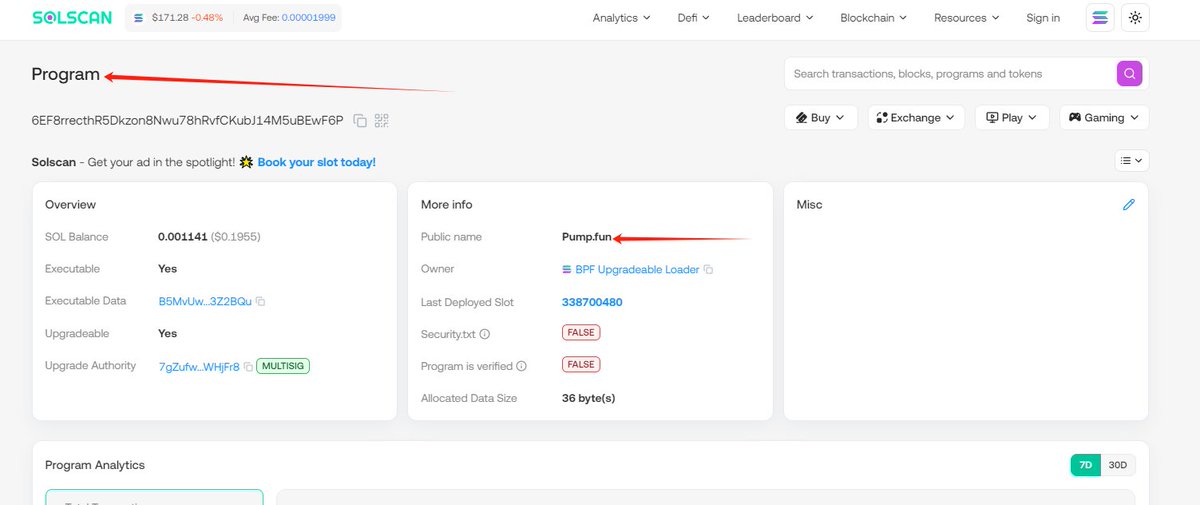Click the program address text 6EF8rrecth...
This screenshot has width=1200, height=505.
click(x=187, y=120)
